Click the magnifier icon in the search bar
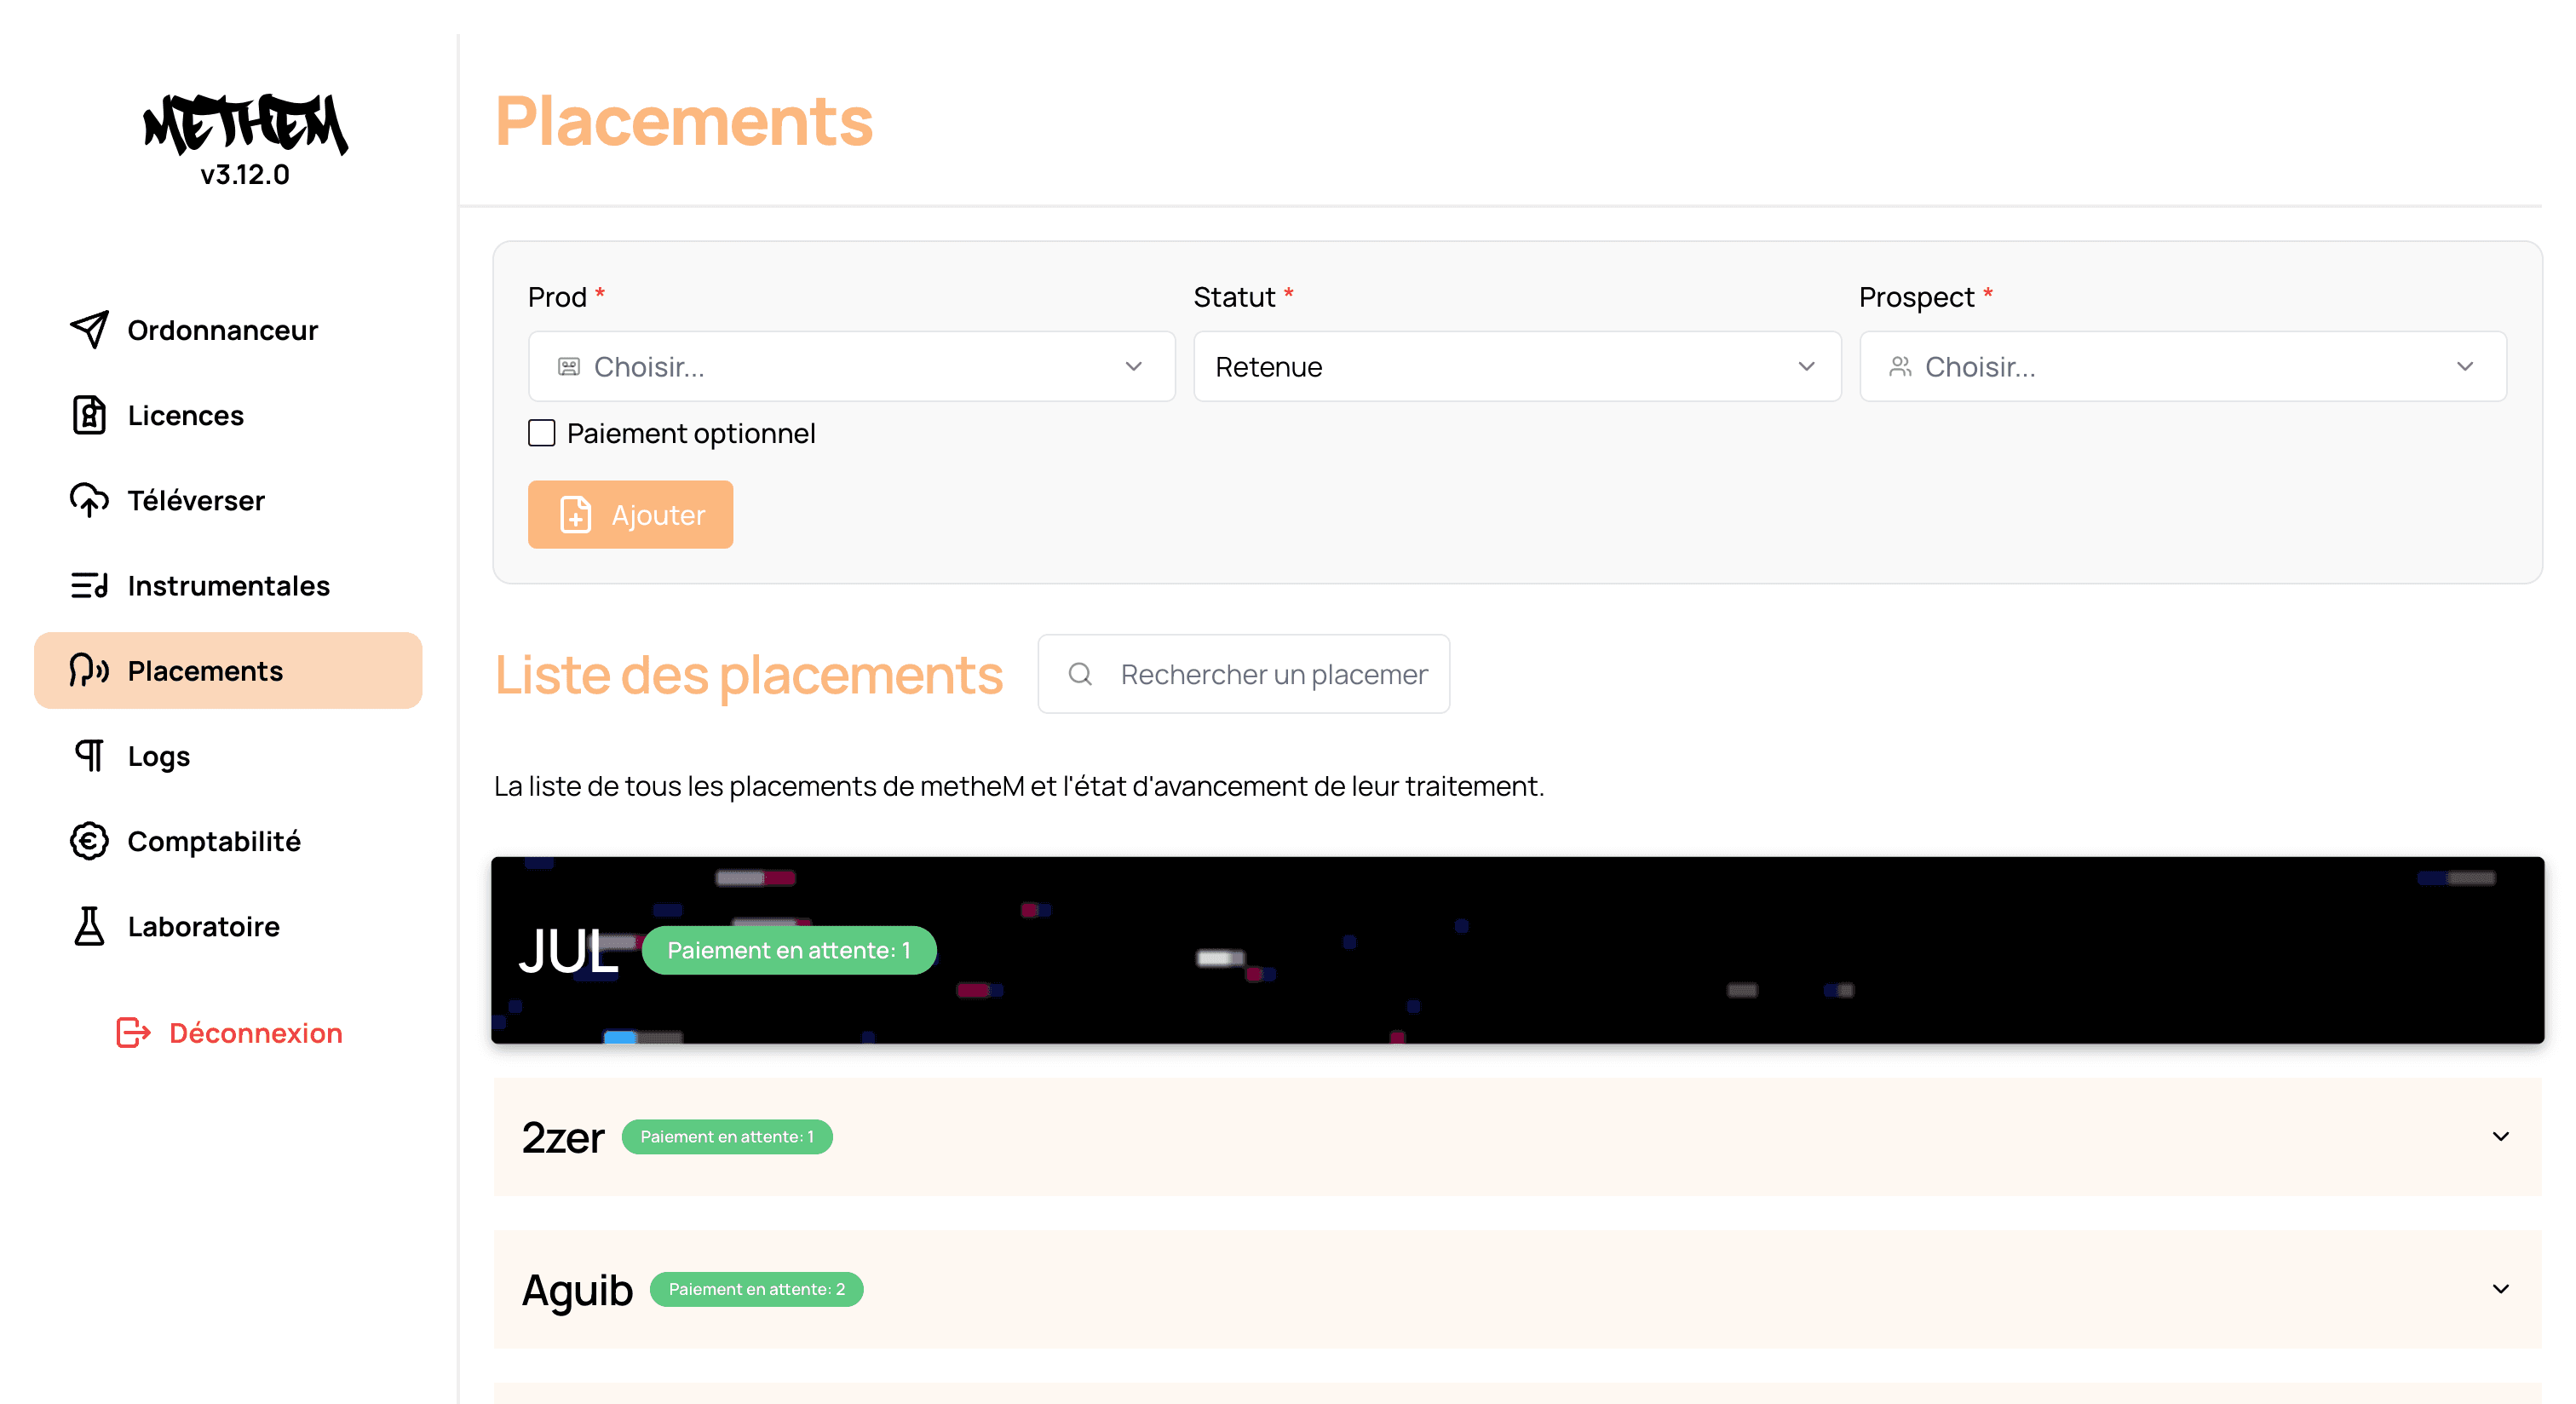Viewport: 2576px width, 1404px height. [x=1080, y=674]
